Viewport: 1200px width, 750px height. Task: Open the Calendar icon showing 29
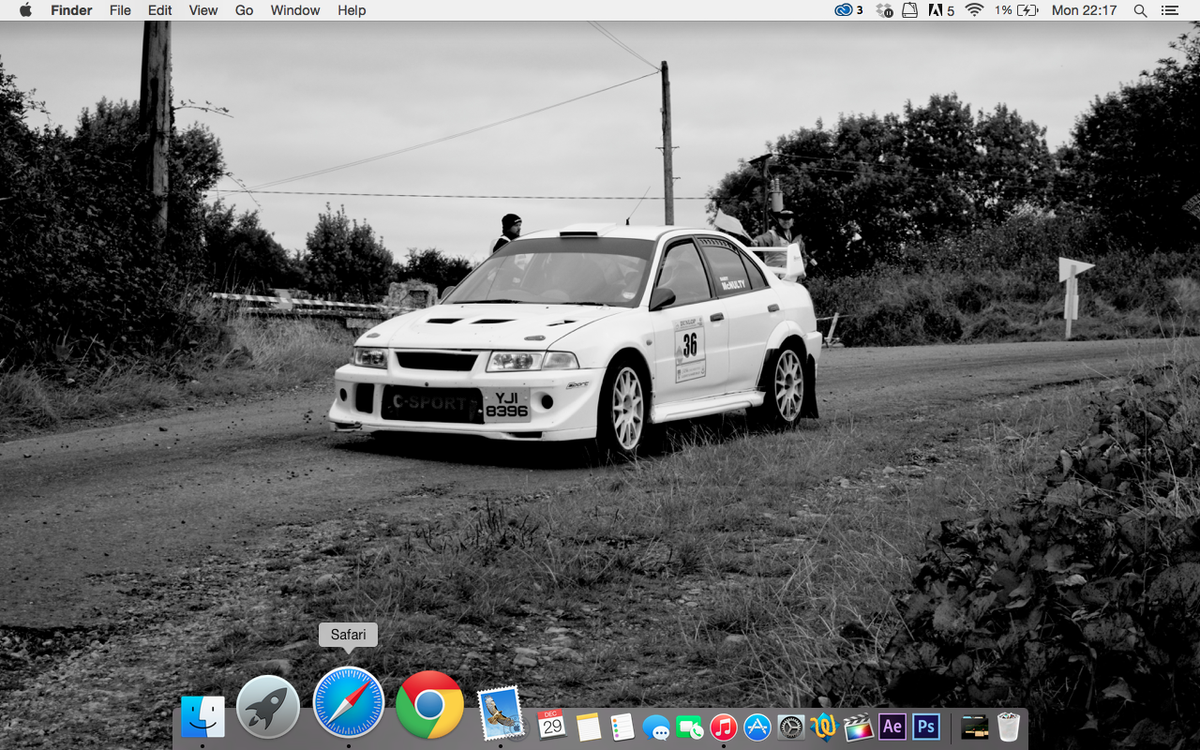coord(552,725)
